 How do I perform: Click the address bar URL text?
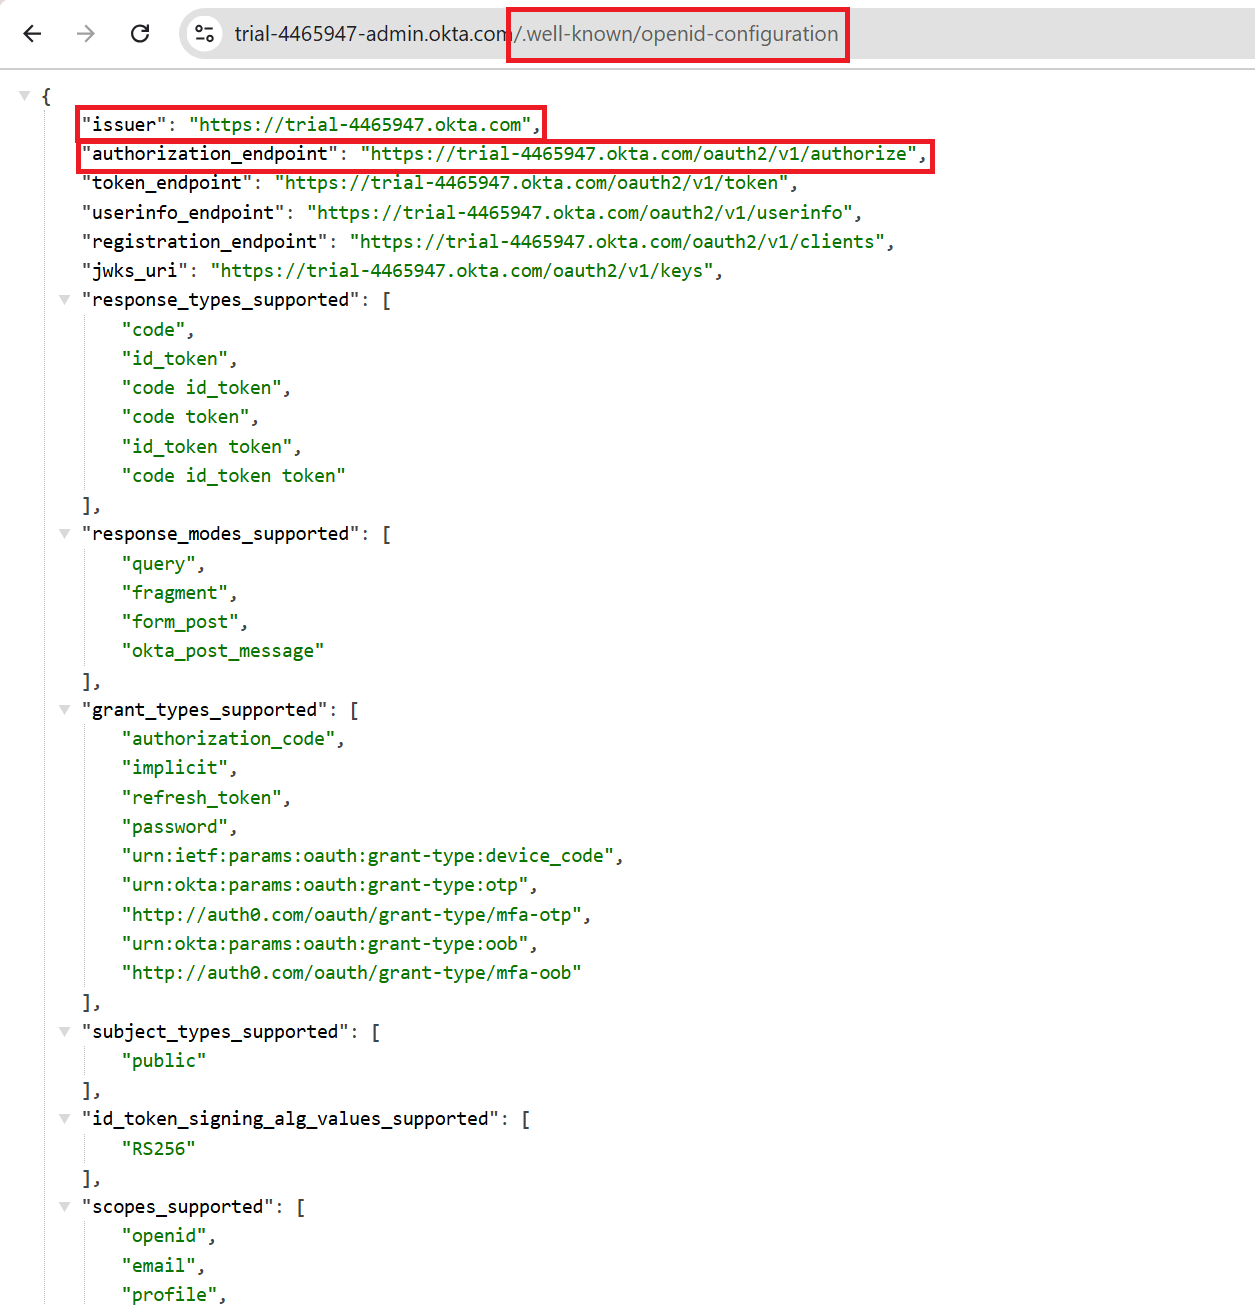point(536,34)
